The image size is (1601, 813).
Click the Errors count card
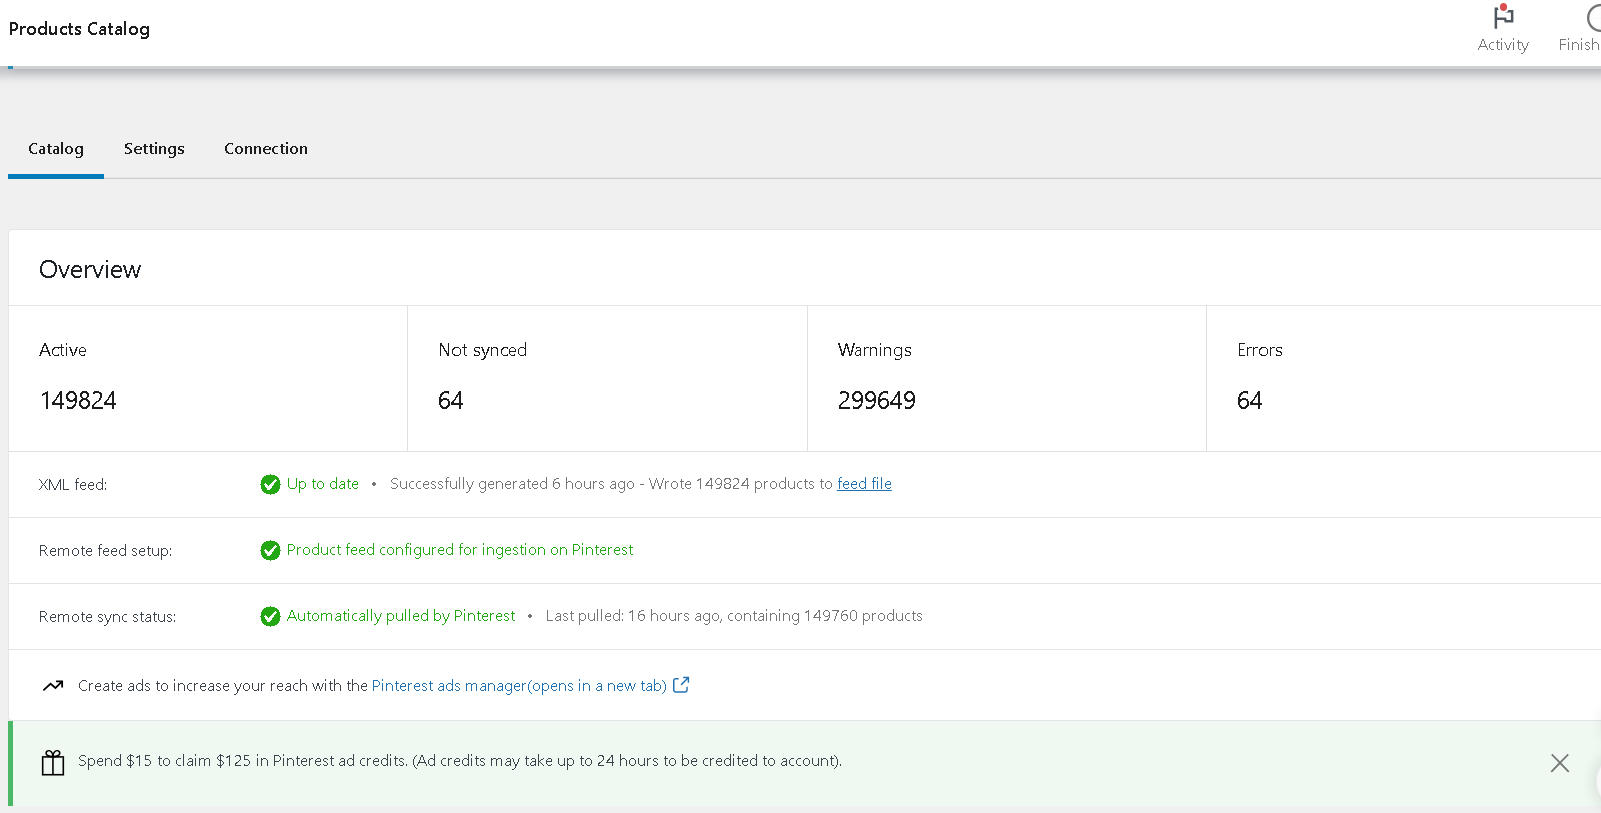(x=1400, y=378)
